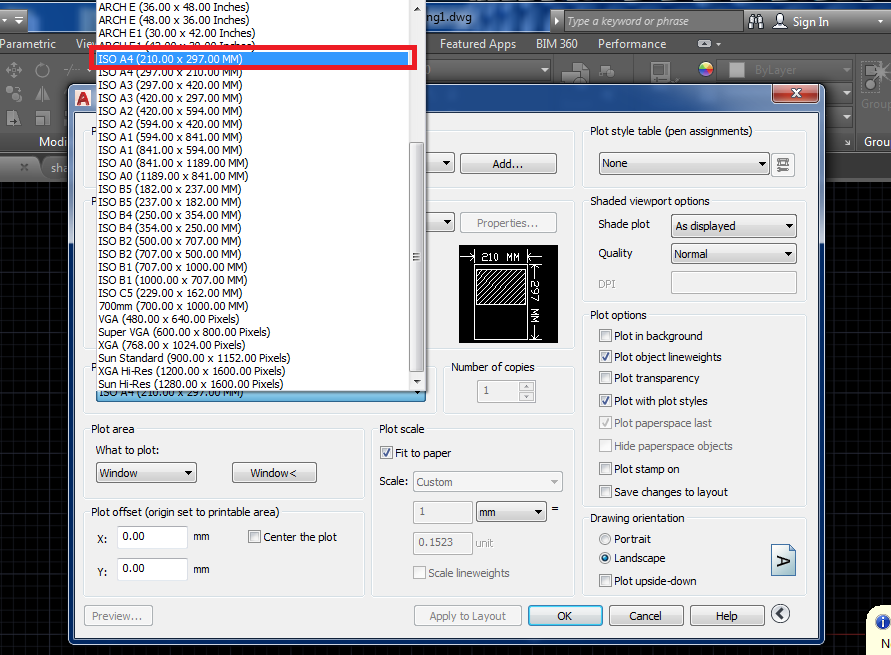Click the Sign In user icon
This screenshot has height=655, width=891.
tap(780, 22)
